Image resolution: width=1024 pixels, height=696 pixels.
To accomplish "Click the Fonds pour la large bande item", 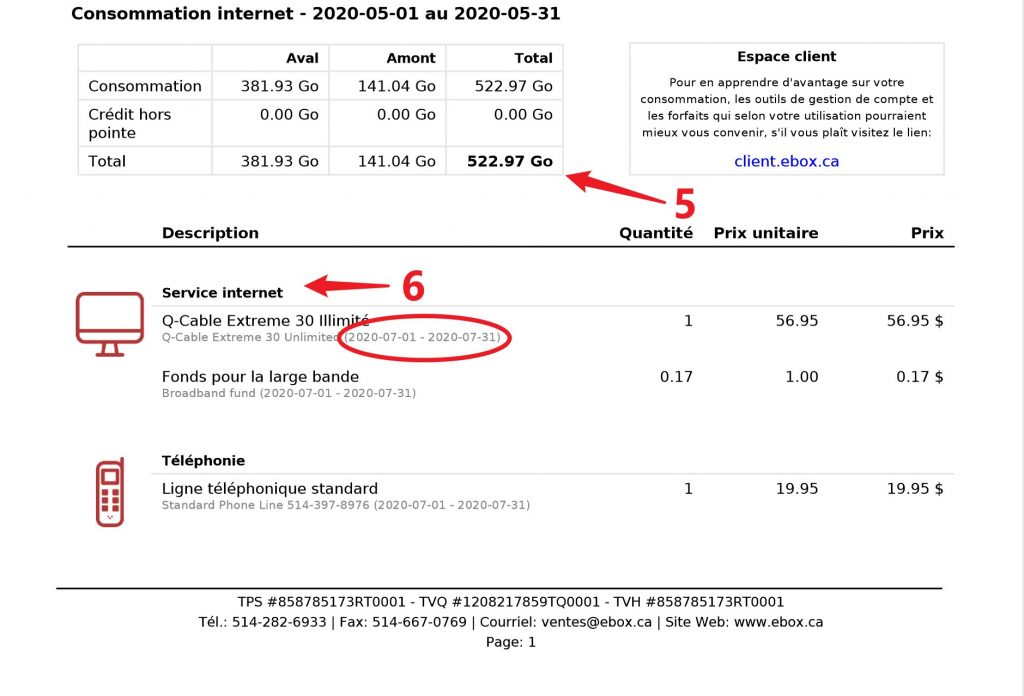I will click(260, 377).
